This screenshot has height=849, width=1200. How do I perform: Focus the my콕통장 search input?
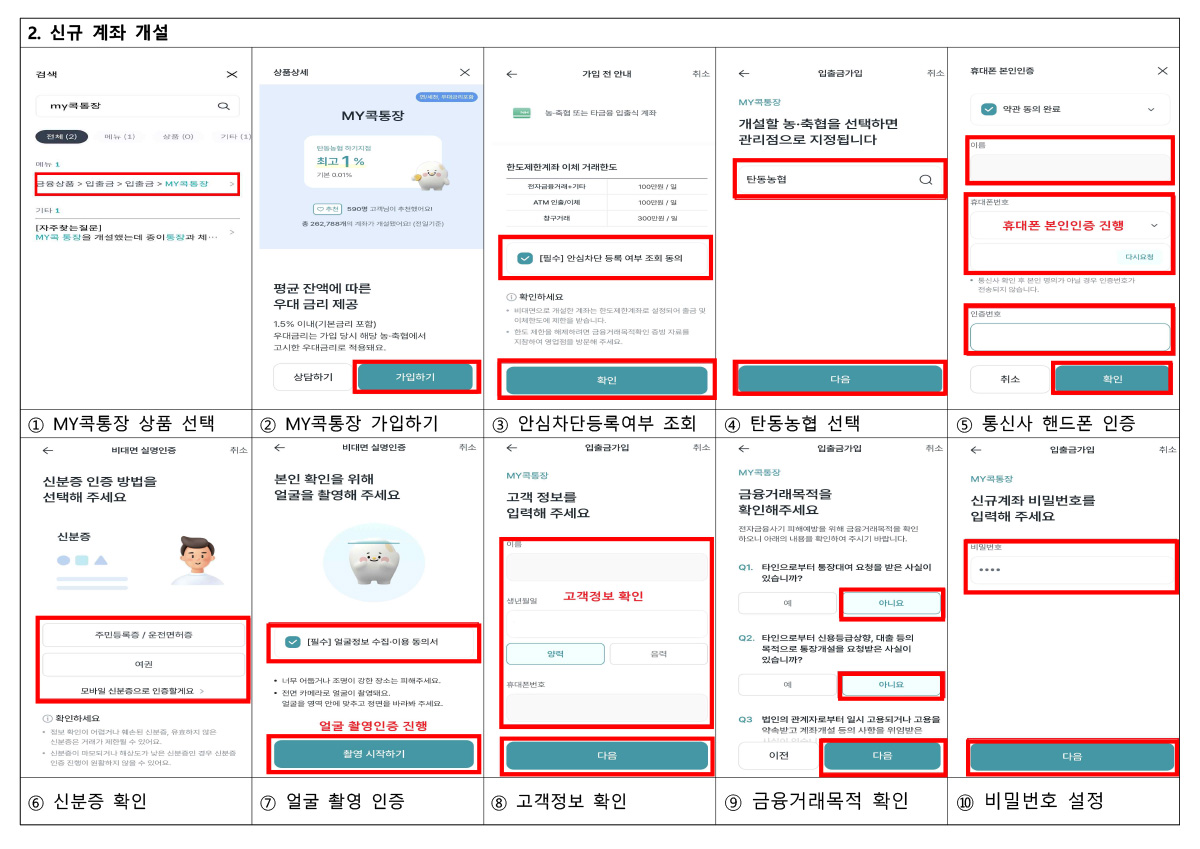pos(138,106)
